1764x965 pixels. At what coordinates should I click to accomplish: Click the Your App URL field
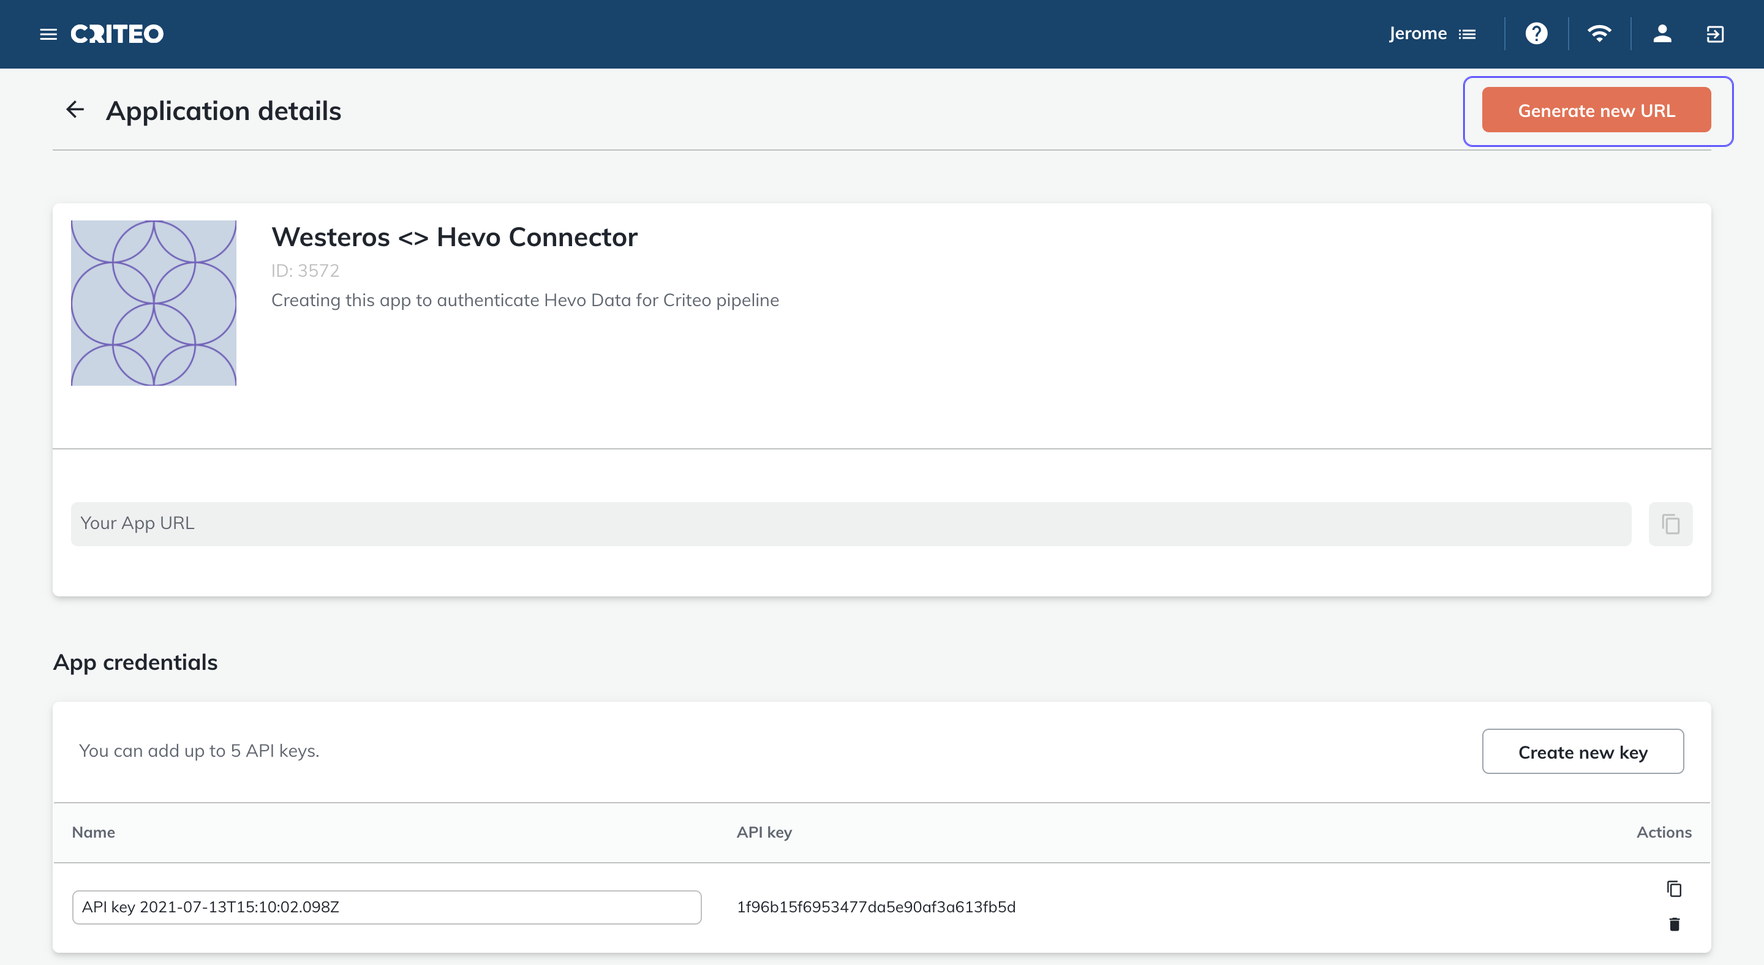pyautogui.click(x=851, y=524)
